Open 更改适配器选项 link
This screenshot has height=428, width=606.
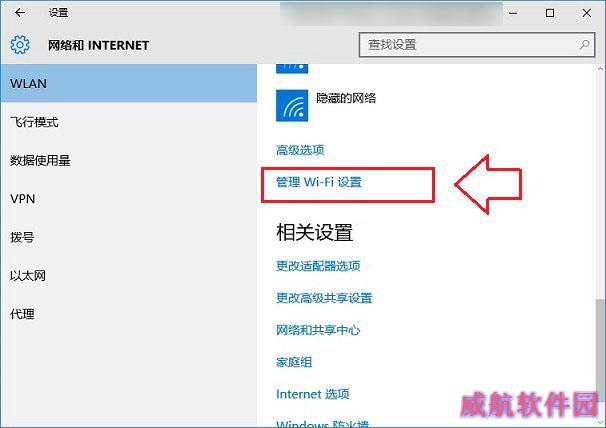(x=318, y=266)
